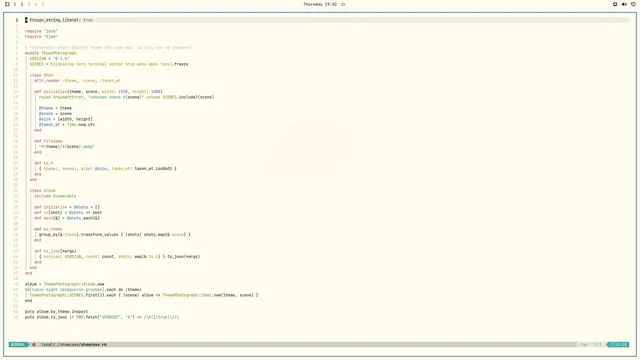The image size is (640, 360).
Task: Switch to workspace 1
Action: click(15, 4)
